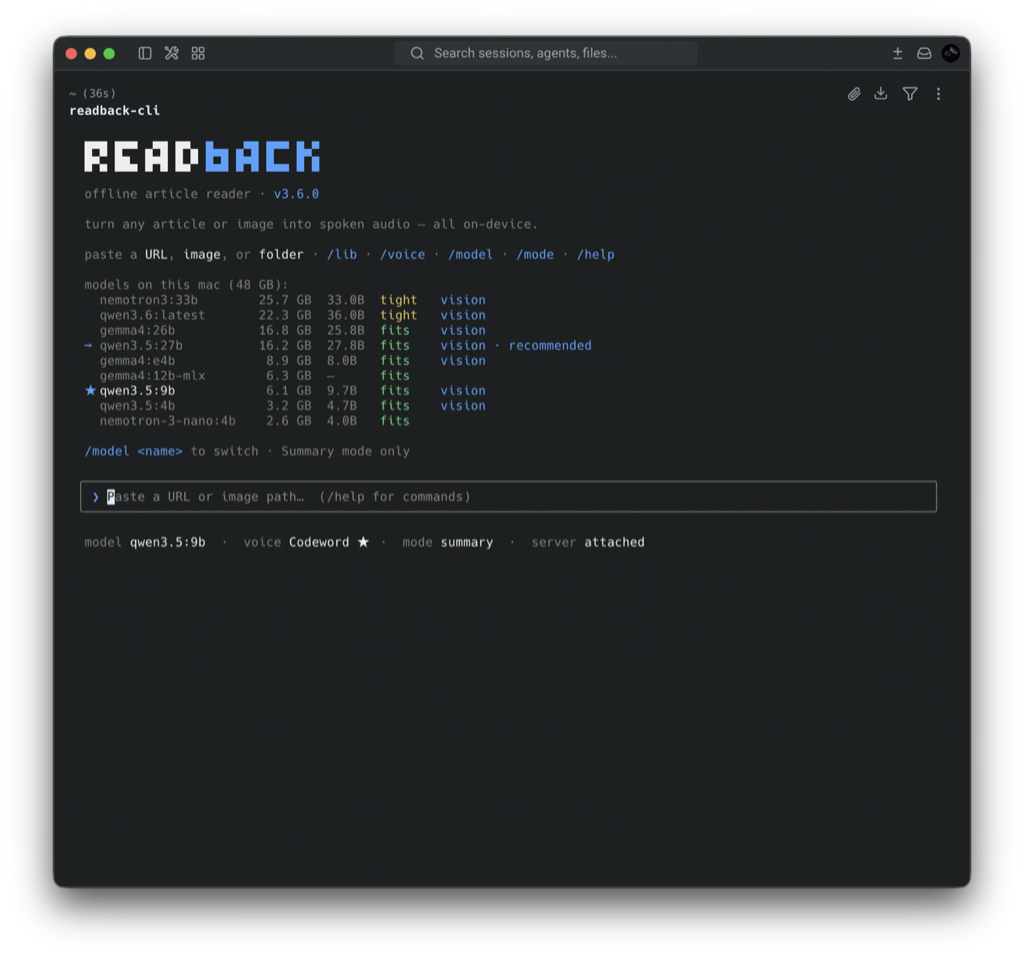Select the qwen3.5:27b model row
The image size is (1024, 958).
click(x=338, y=345)
